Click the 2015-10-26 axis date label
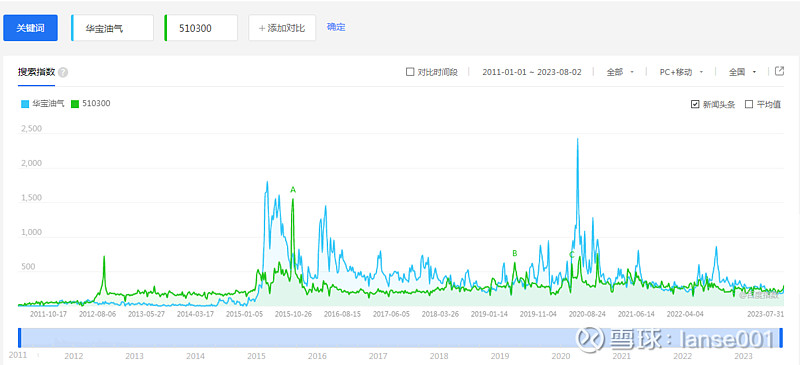 293,314
